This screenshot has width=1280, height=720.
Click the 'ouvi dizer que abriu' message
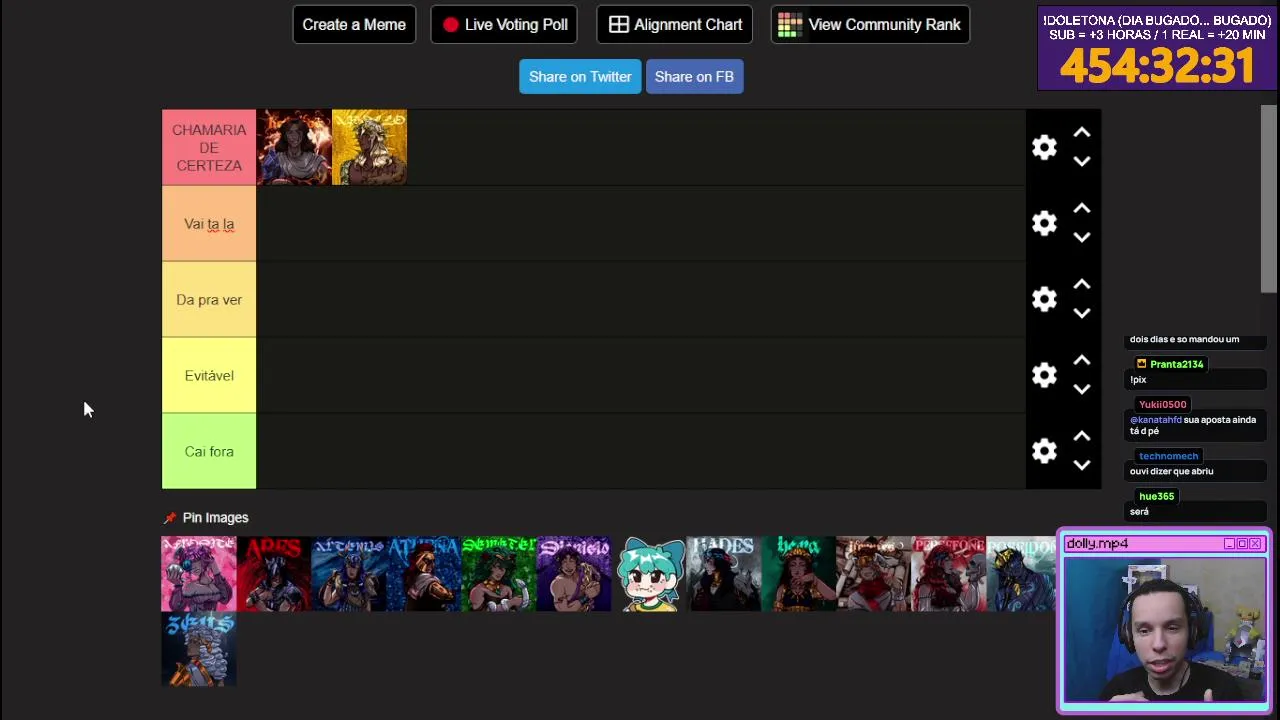[1171, 471]
